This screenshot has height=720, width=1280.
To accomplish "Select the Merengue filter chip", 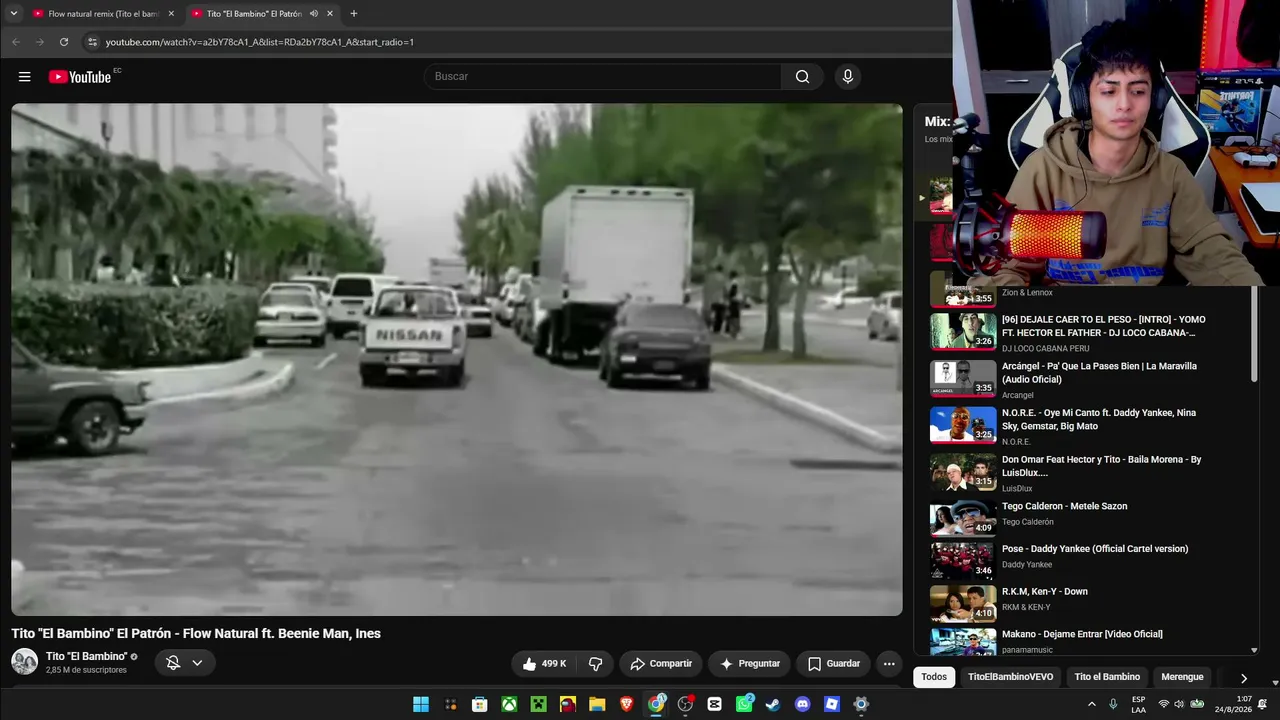I will pos(1182,677).
